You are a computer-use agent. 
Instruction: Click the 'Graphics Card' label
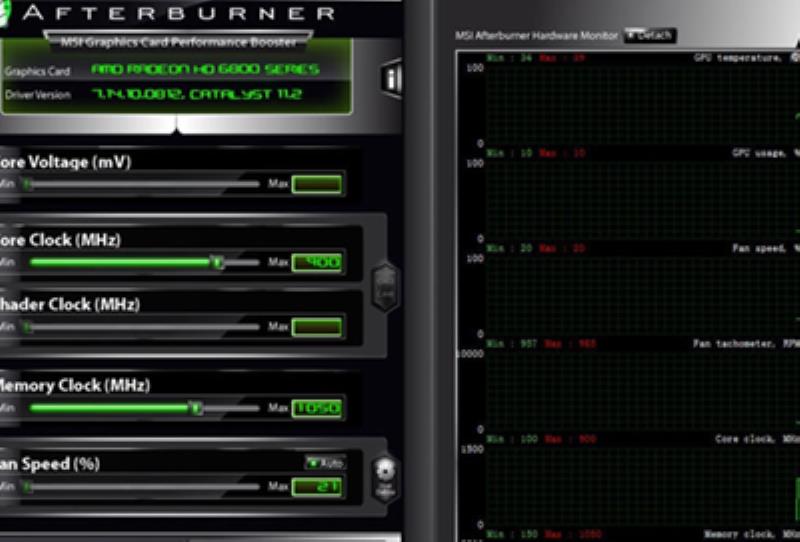click(x=37, y=71)
